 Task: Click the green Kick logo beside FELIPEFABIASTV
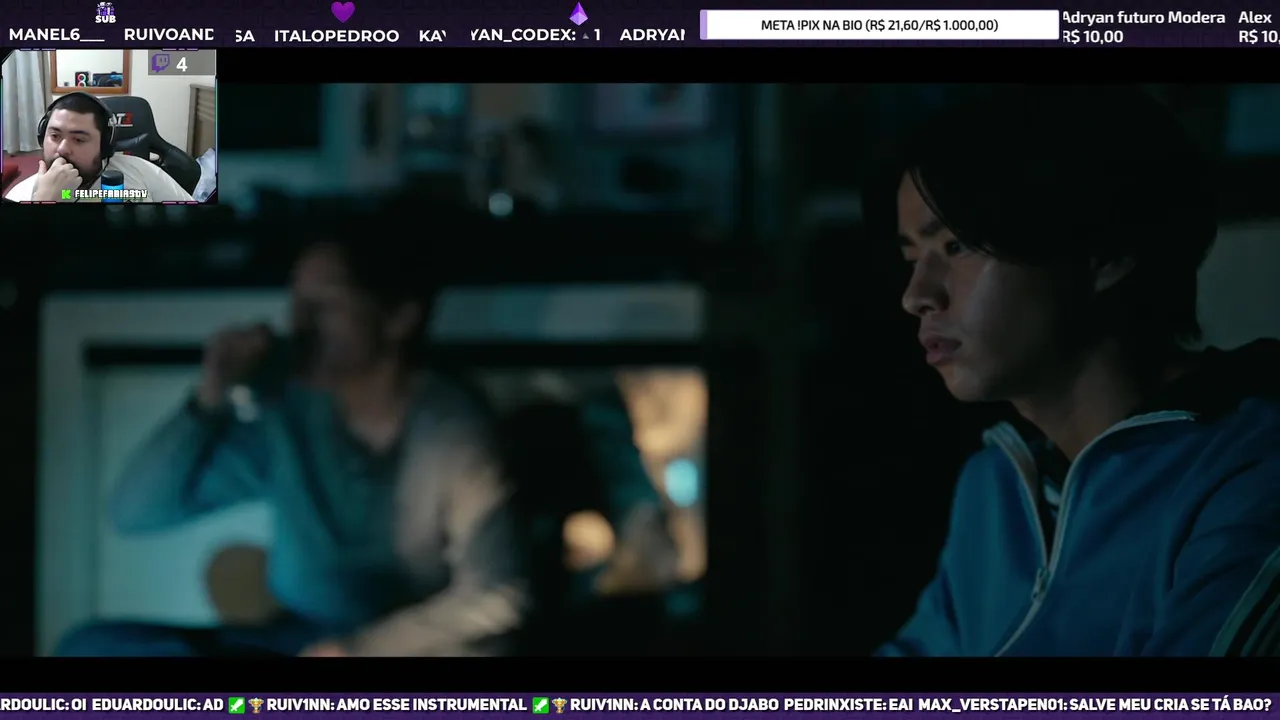[66, 194]
